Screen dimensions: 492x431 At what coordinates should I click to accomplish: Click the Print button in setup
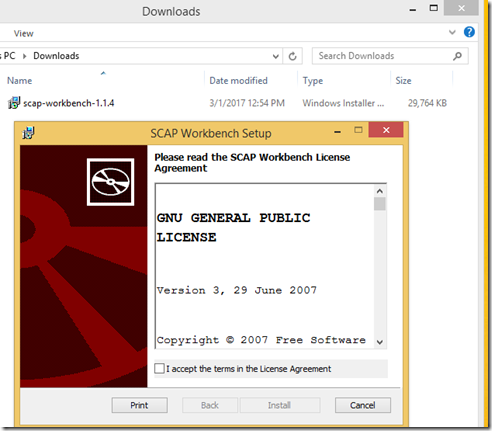(139, 405)
